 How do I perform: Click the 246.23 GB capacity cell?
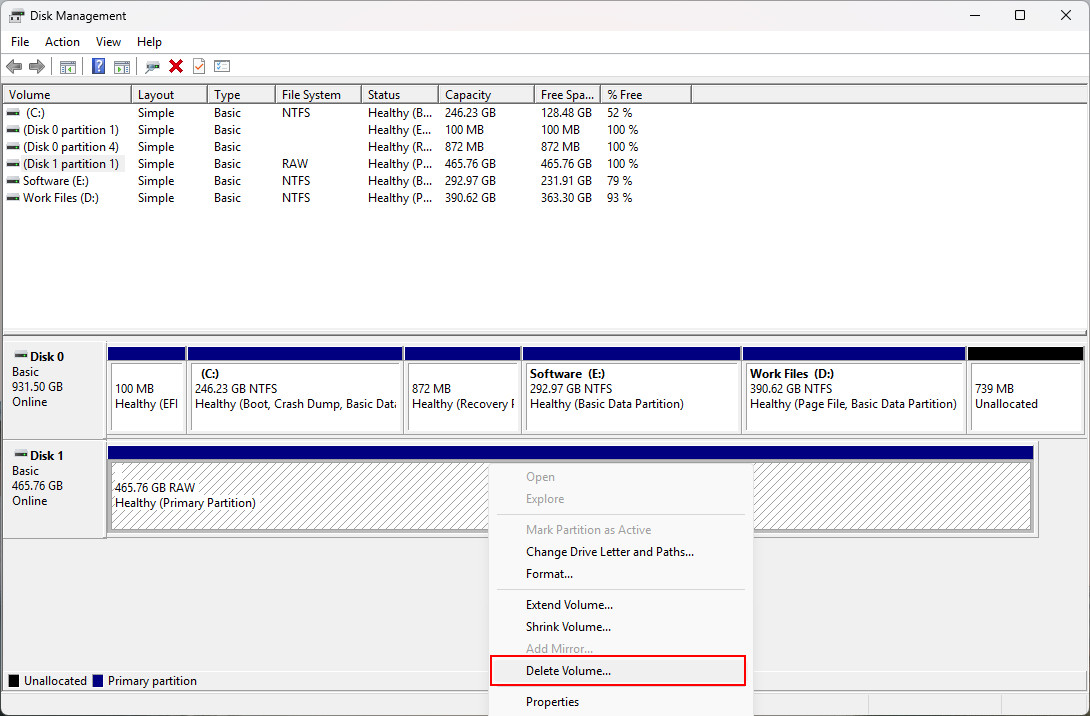point(470,113)
